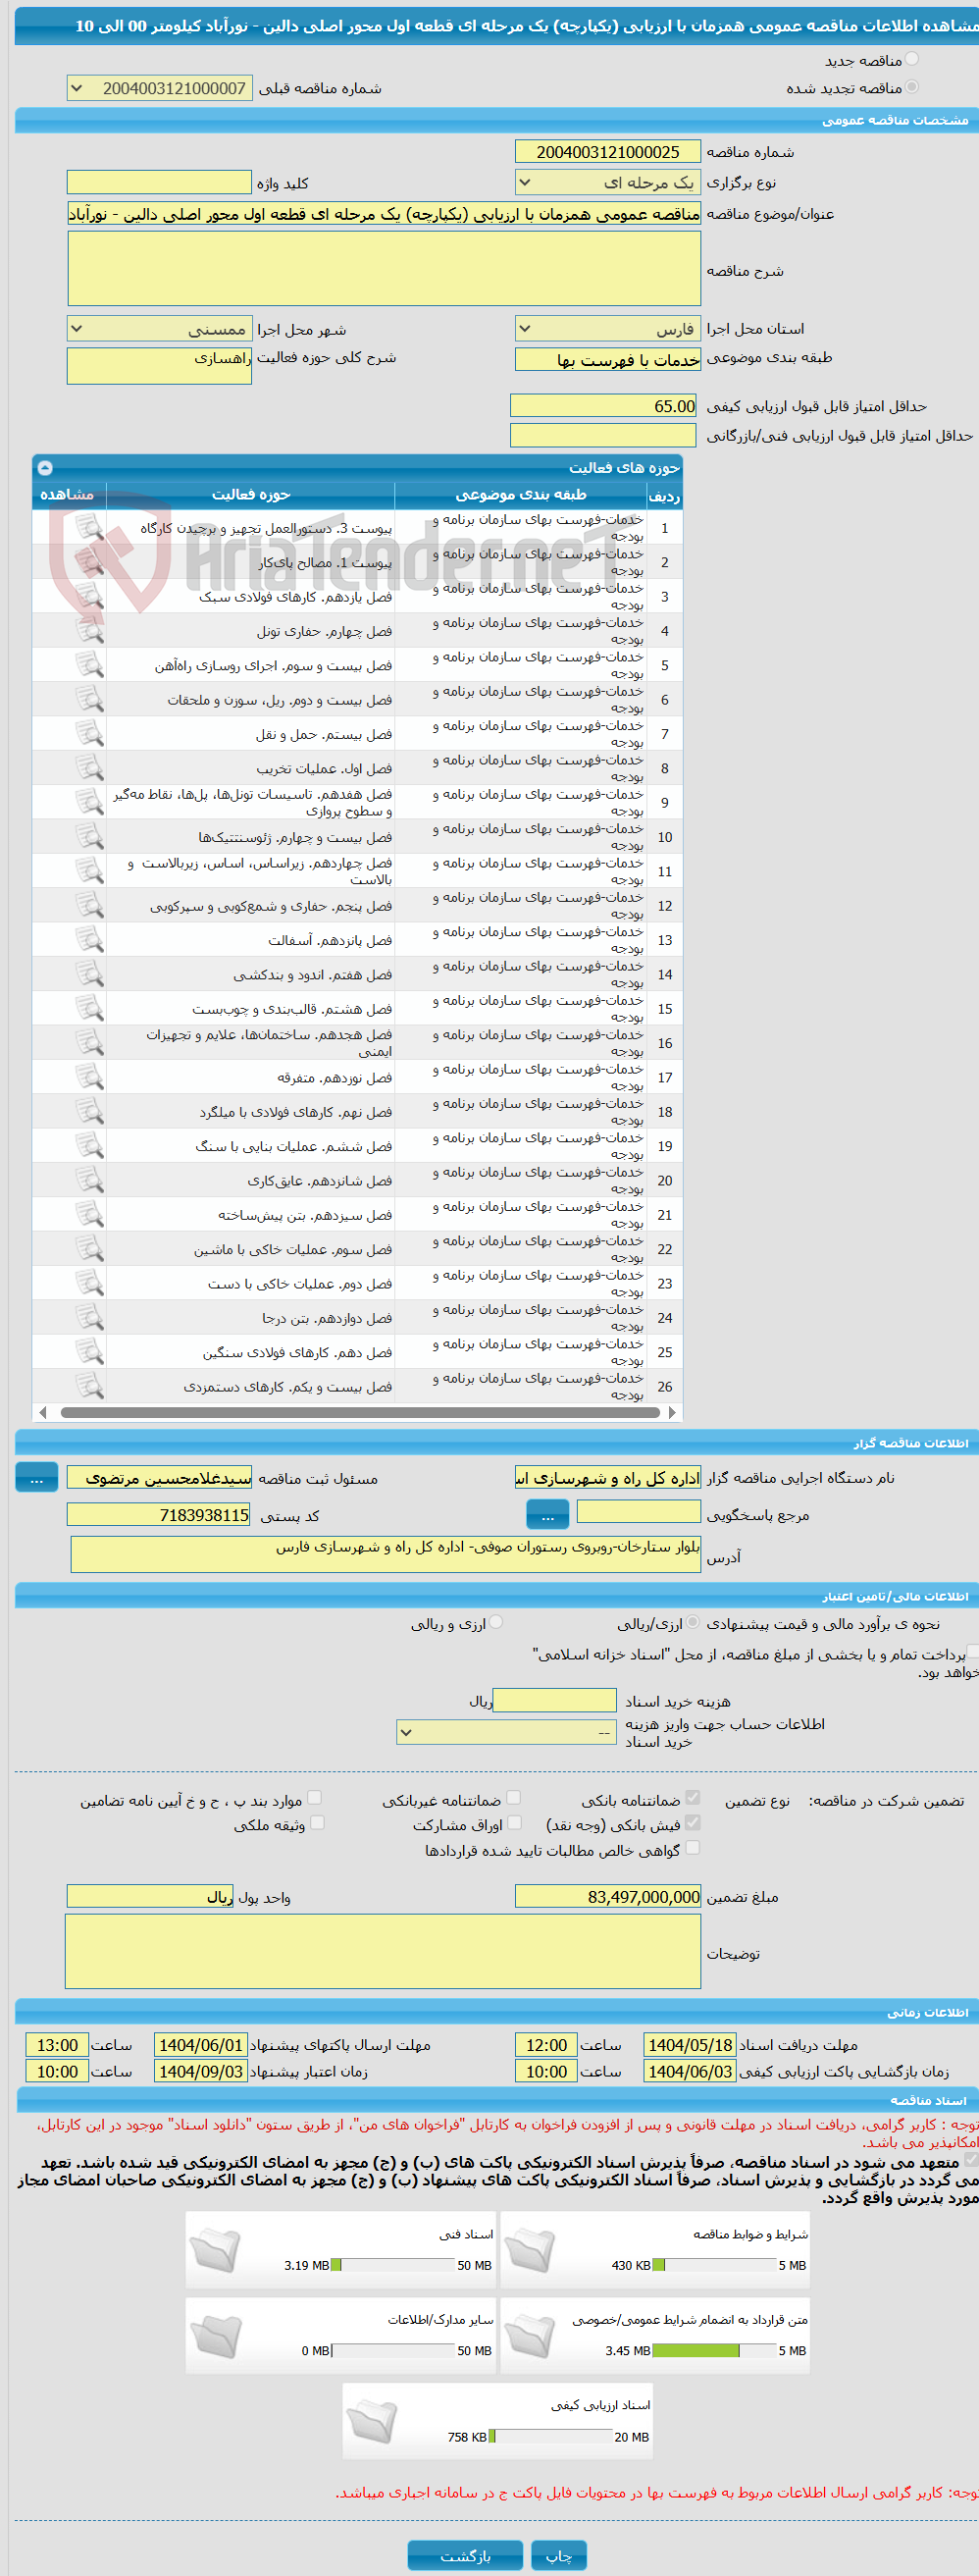Click طبقه بندی موضوعی column header

(x=520, y=494)
